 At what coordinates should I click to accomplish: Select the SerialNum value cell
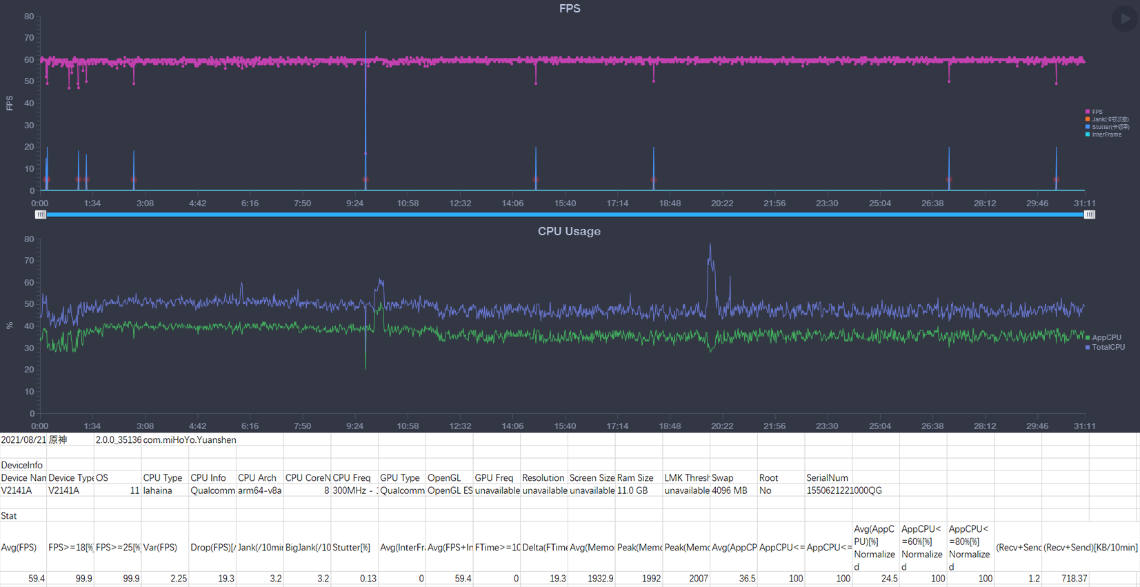pos(844,491)
